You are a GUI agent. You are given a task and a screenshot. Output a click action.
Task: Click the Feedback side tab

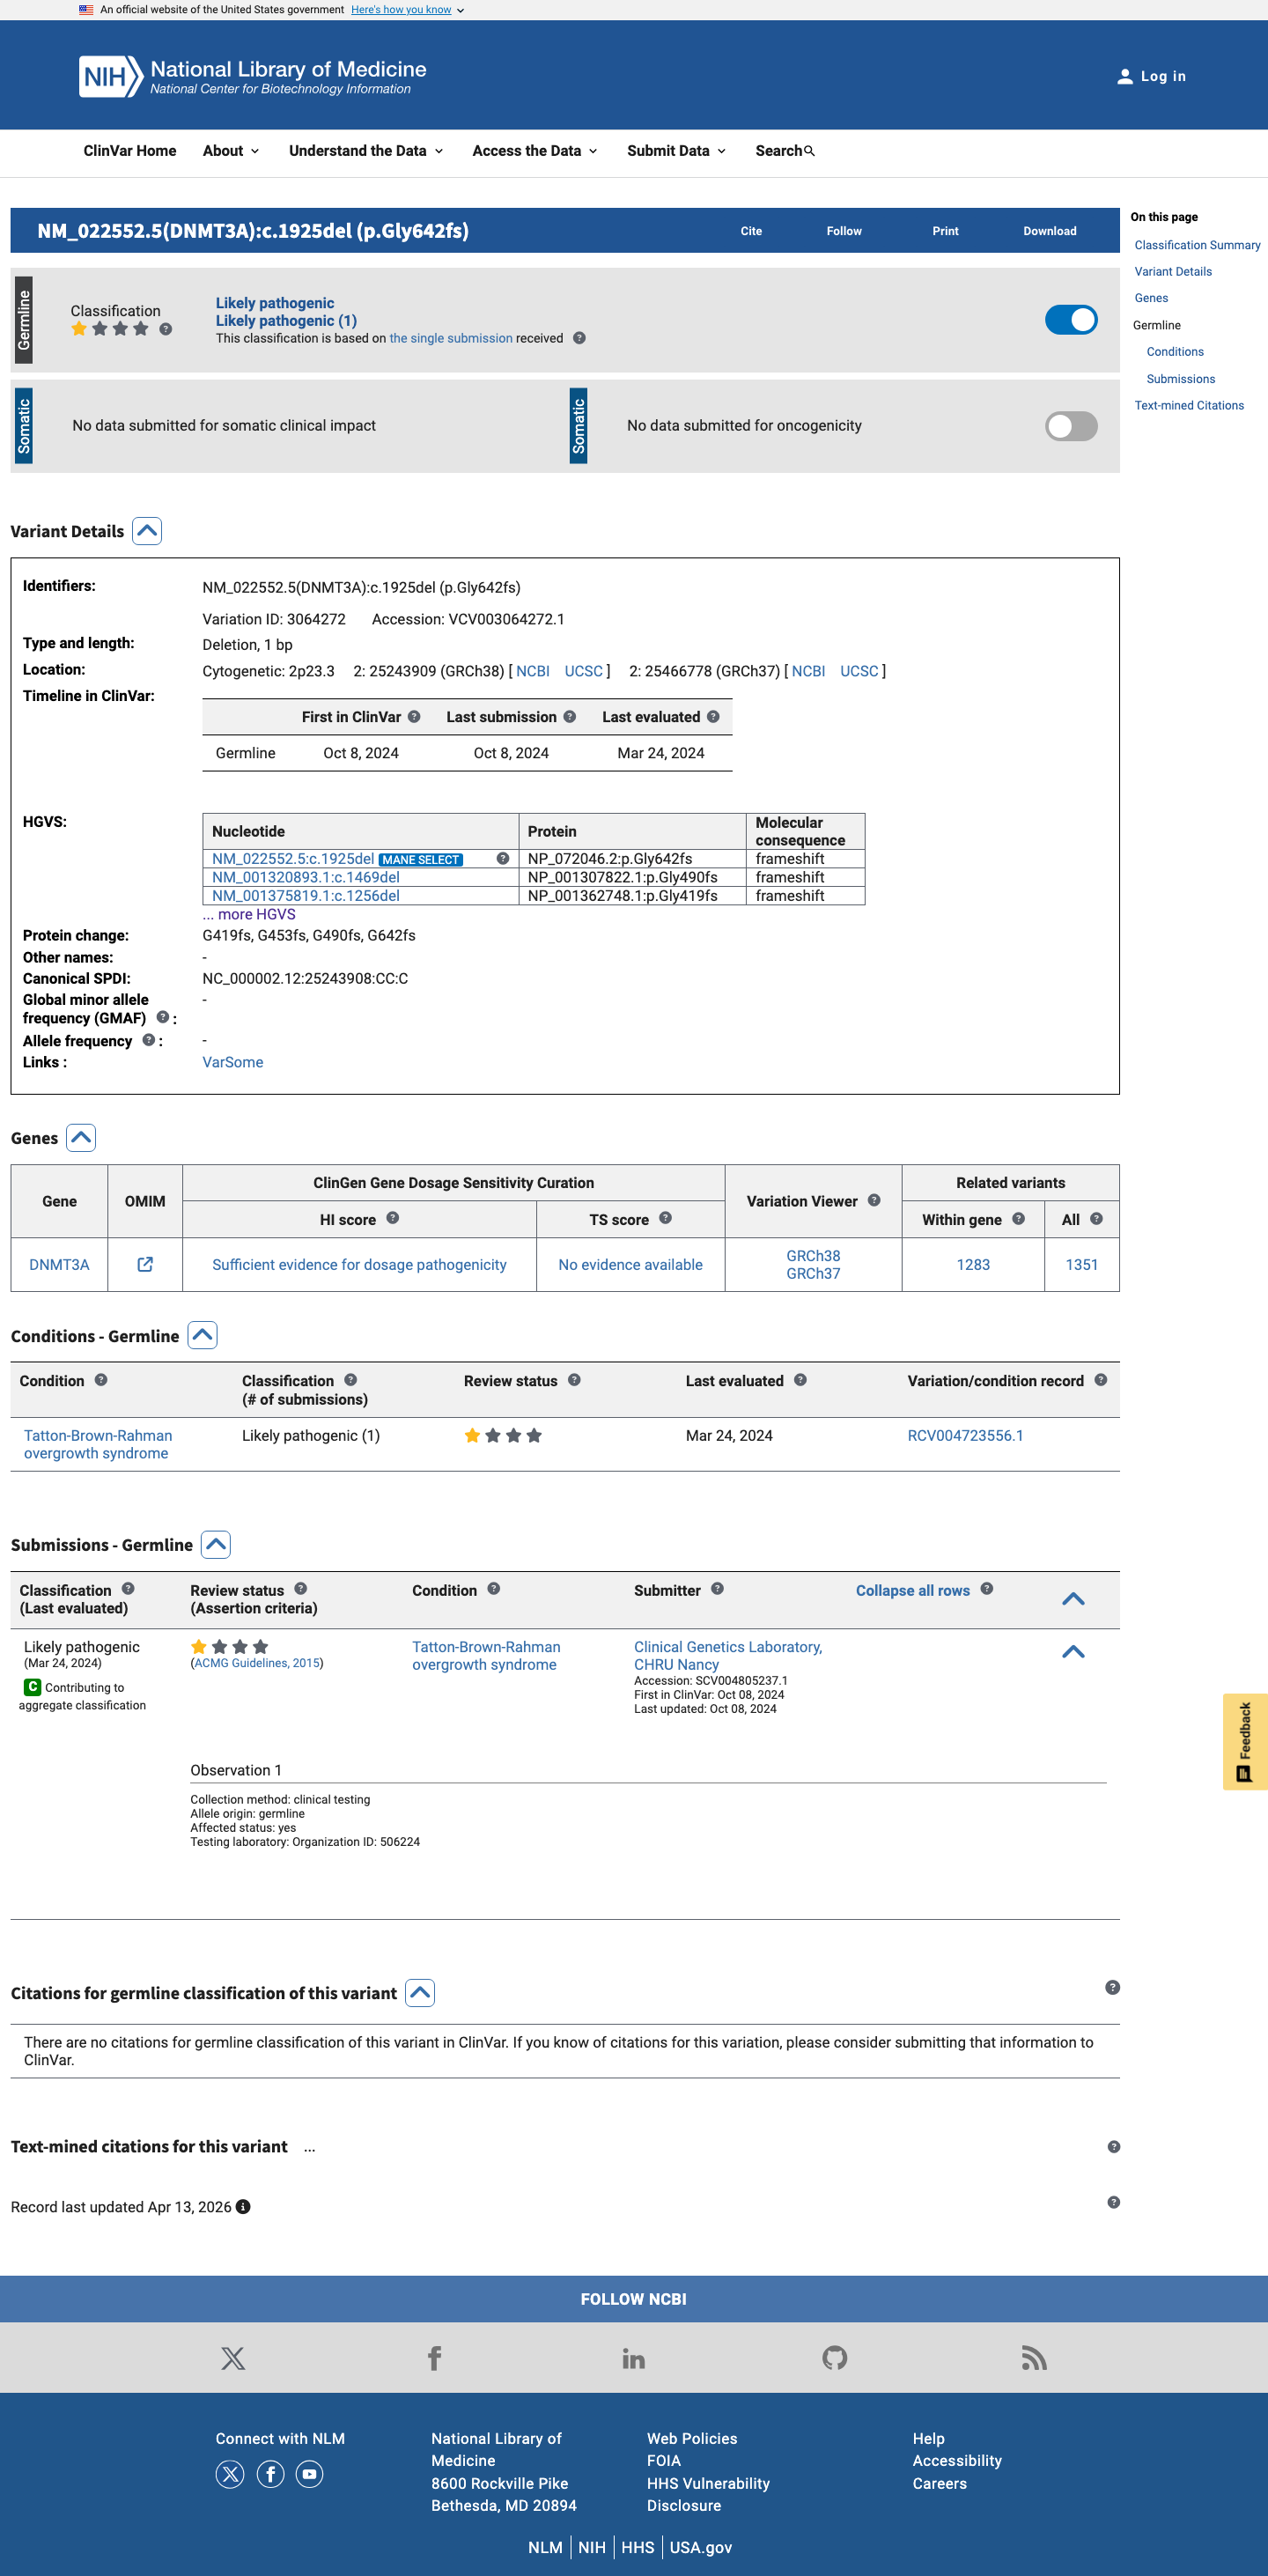[x=1245, y=1741]
